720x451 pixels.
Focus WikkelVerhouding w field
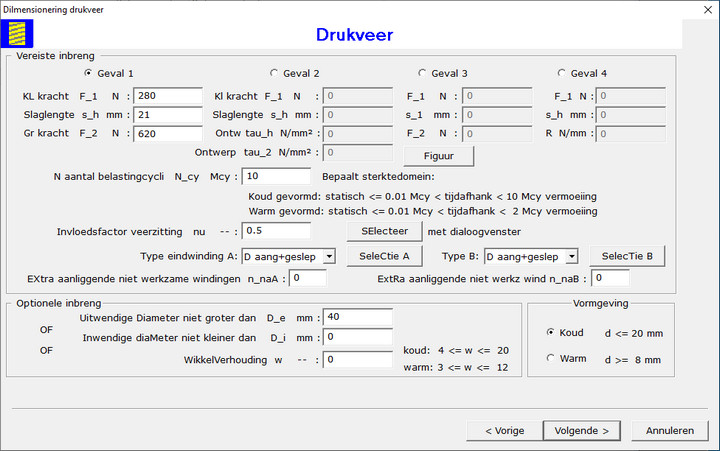pyautogui.click(x=358, y=360)
